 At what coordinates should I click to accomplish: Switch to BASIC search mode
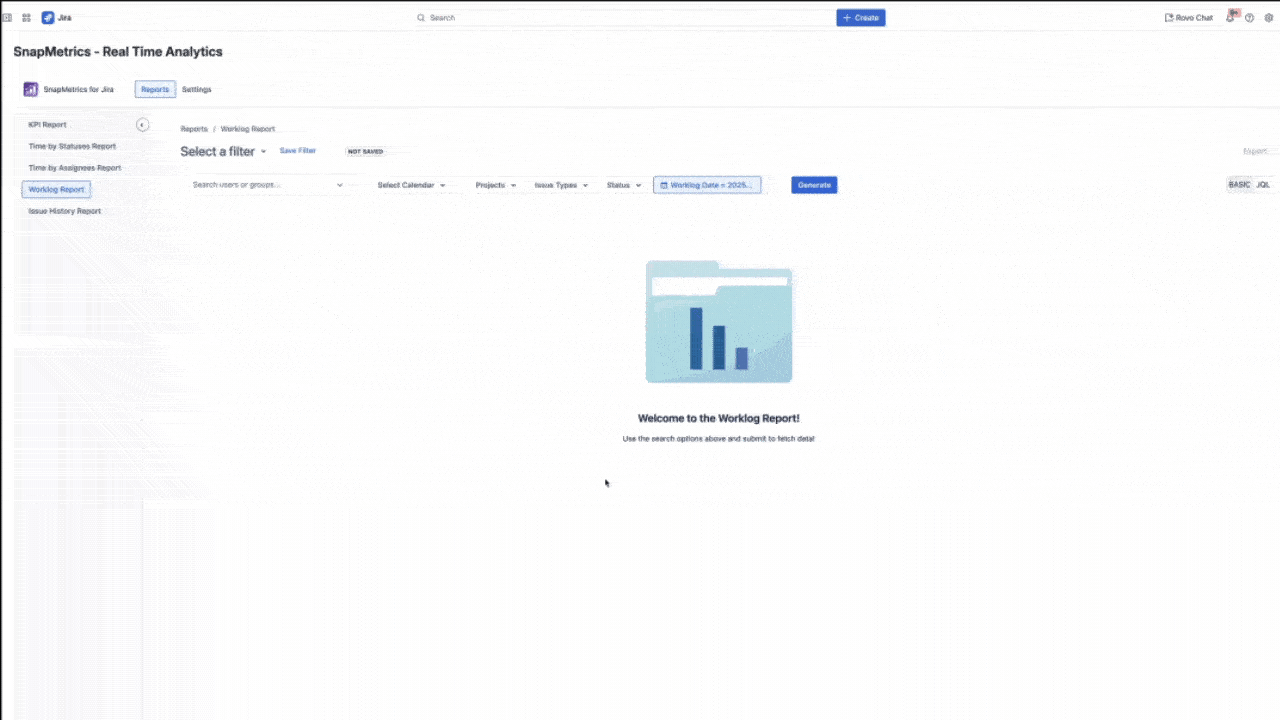1239,185
